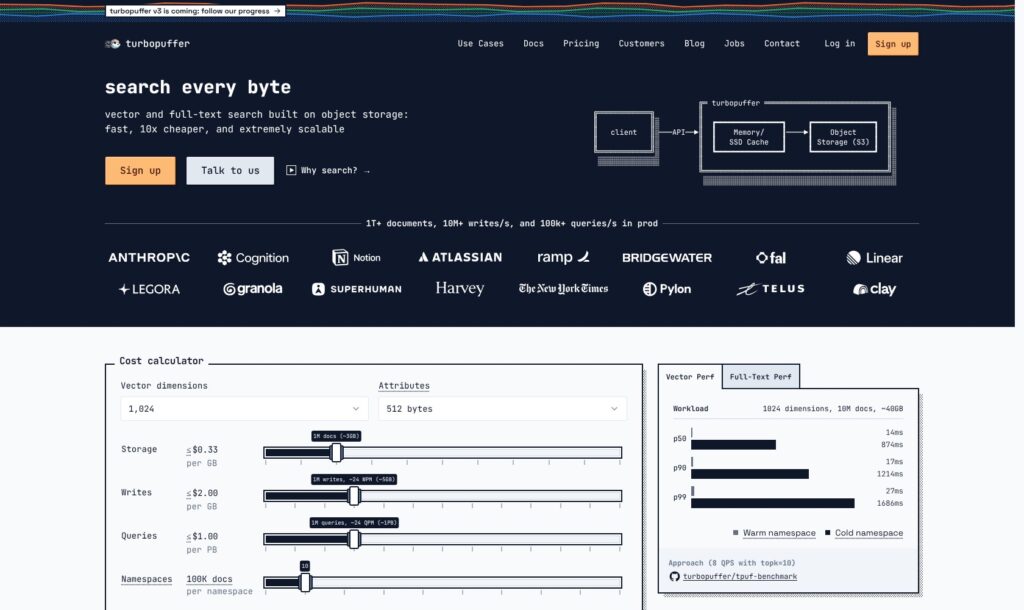The image size is (1024, 610).
Task: Open the granola customer logo
Action: tap(253, 289)
